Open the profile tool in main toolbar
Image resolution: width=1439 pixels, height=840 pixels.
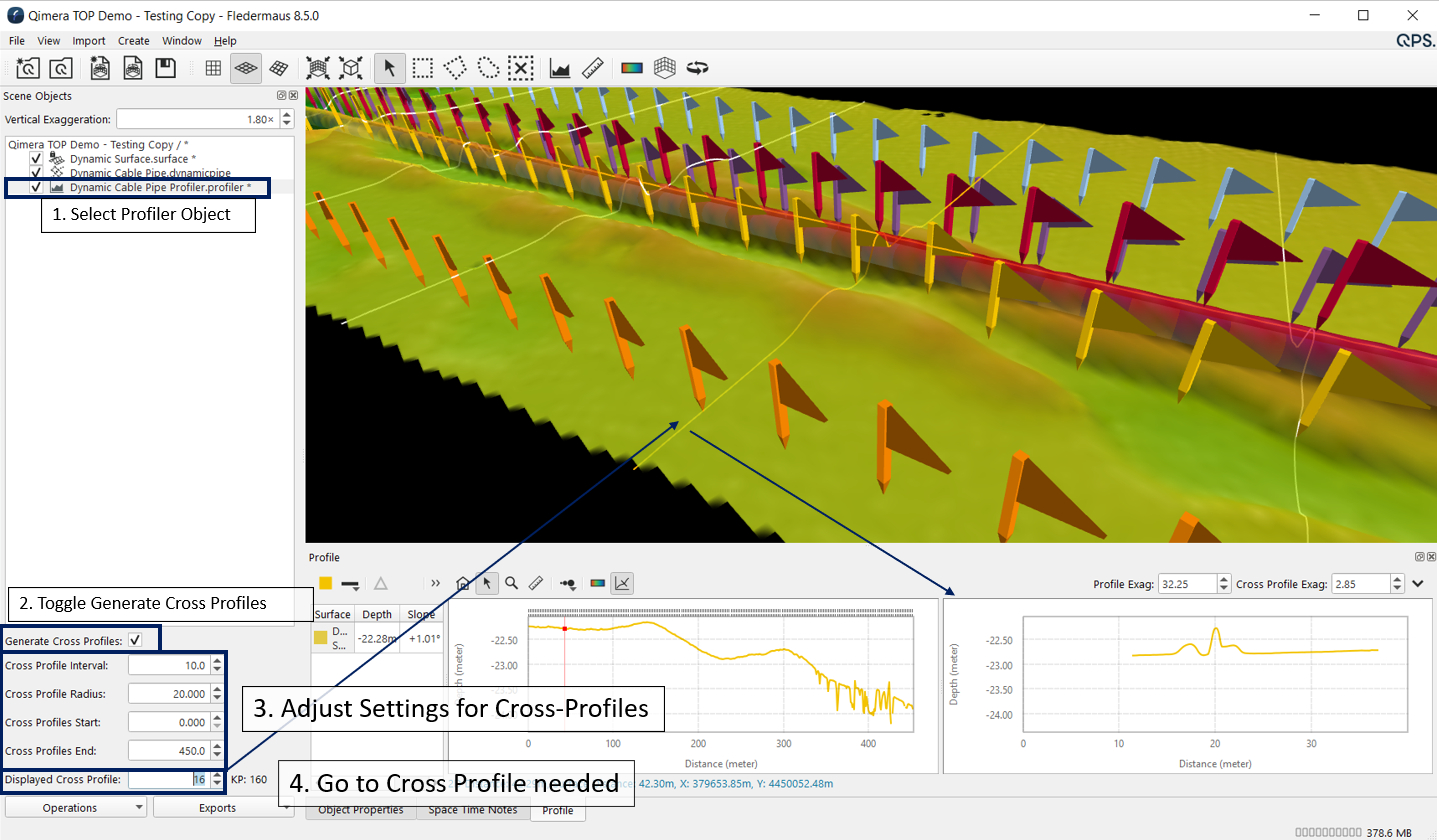[560, 68]
